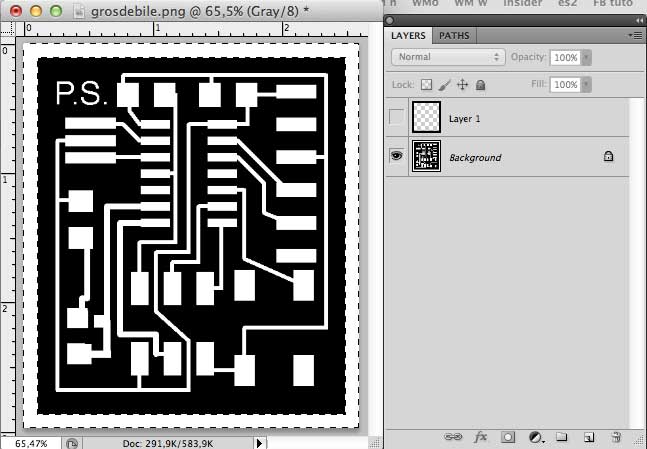Click Doc: 291,9K/583,9K status text

(x=168, y=444)
